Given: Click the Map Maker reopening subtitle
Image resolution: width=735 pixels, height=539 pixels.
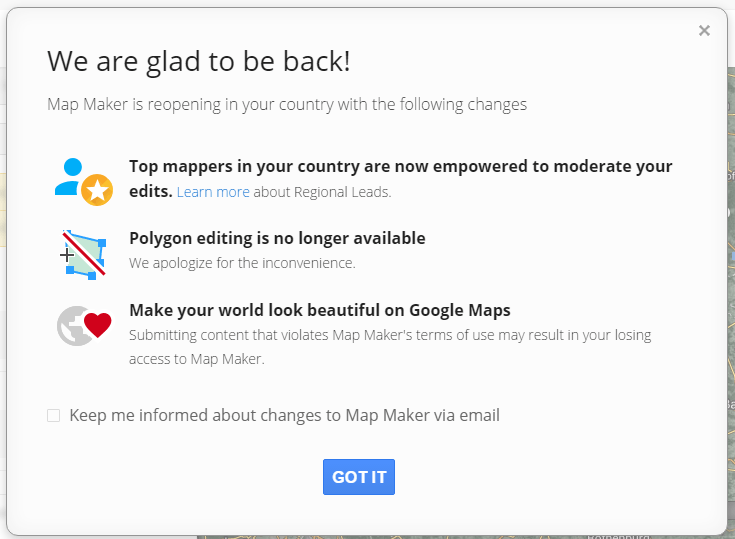Looking at the screenshot, I should [x=287, y=104].
